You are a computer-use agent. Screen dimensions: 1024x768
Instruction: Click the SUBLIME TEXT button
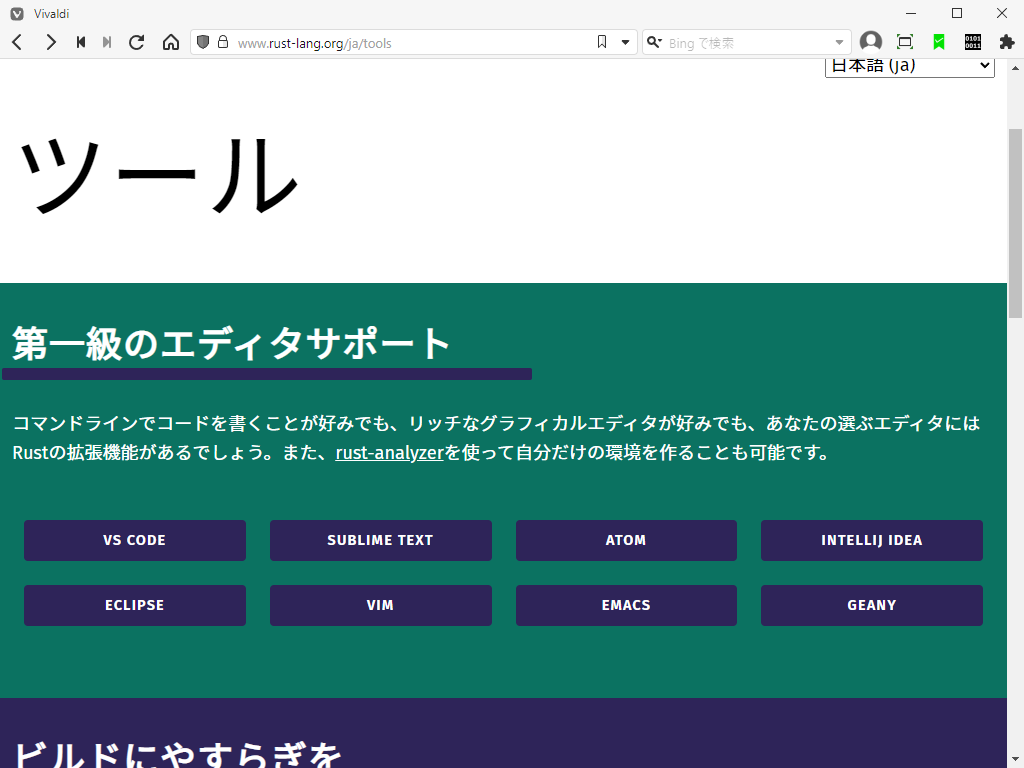380,540
